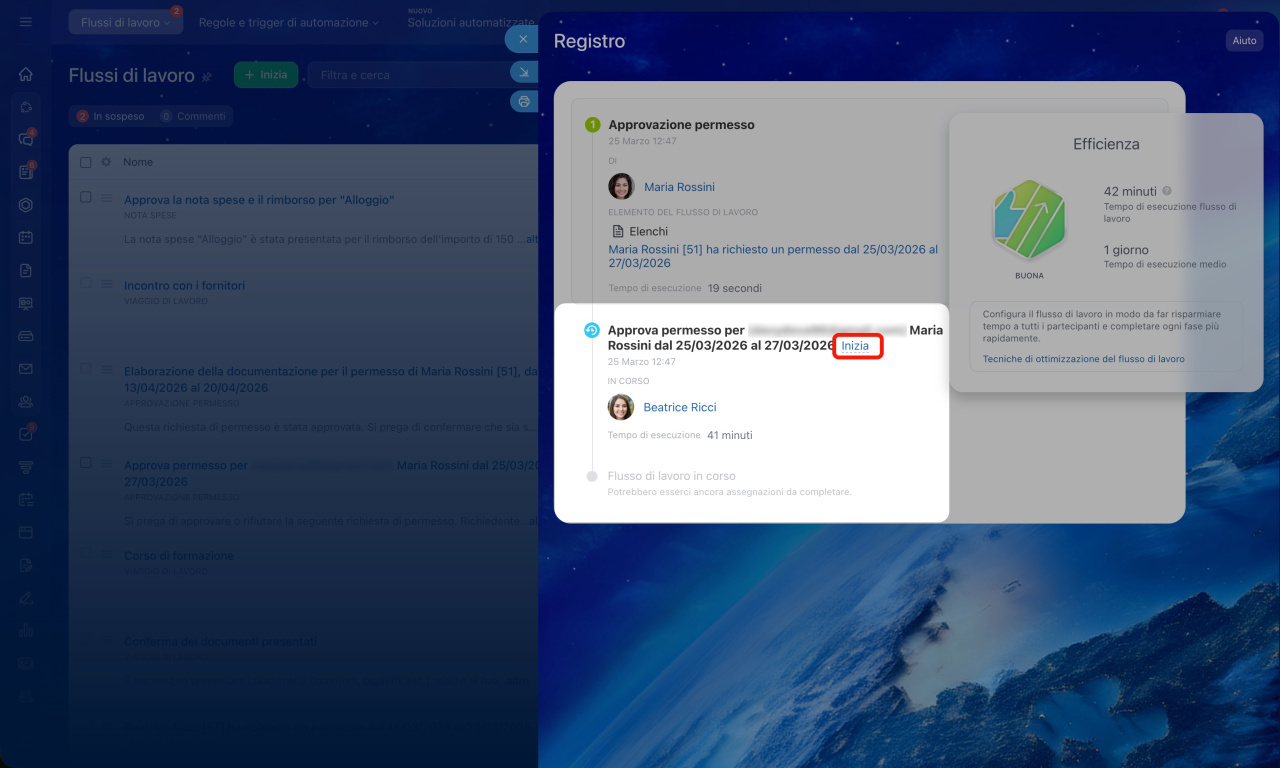1280x768 pixels.
Task: Check the box for Approva la nota spese
Action: point(86,198)
